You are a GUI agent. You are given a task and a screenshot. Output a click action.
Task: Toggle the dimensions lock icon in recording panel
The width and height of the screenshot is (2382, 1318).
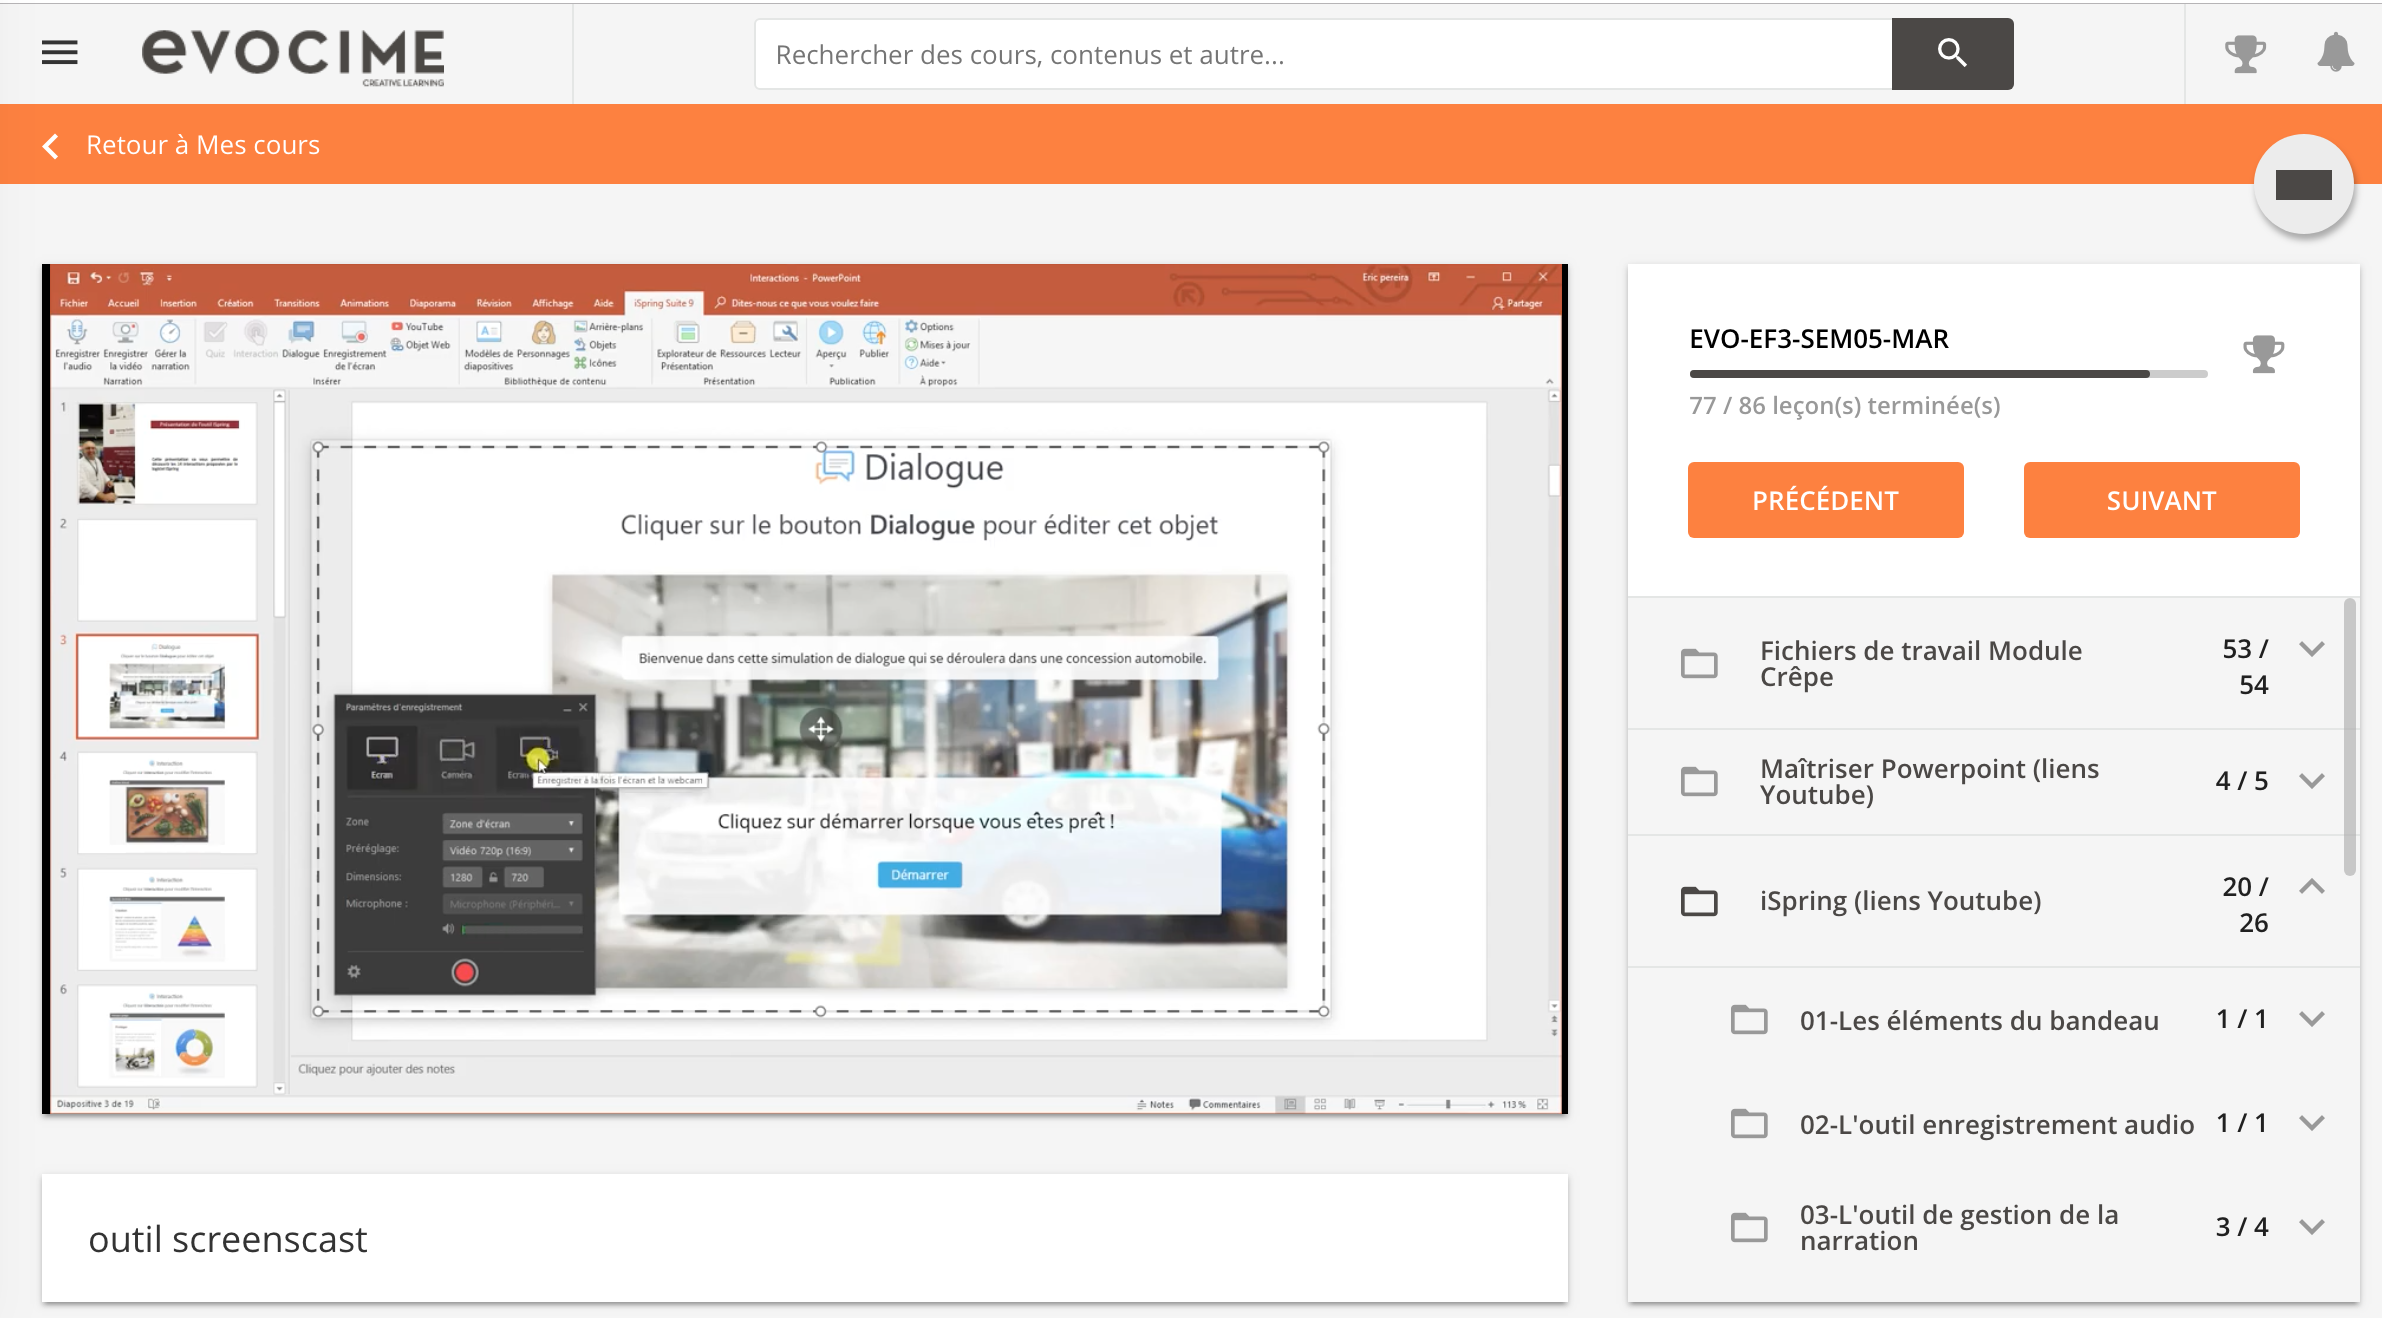click(x=493, y=877)
